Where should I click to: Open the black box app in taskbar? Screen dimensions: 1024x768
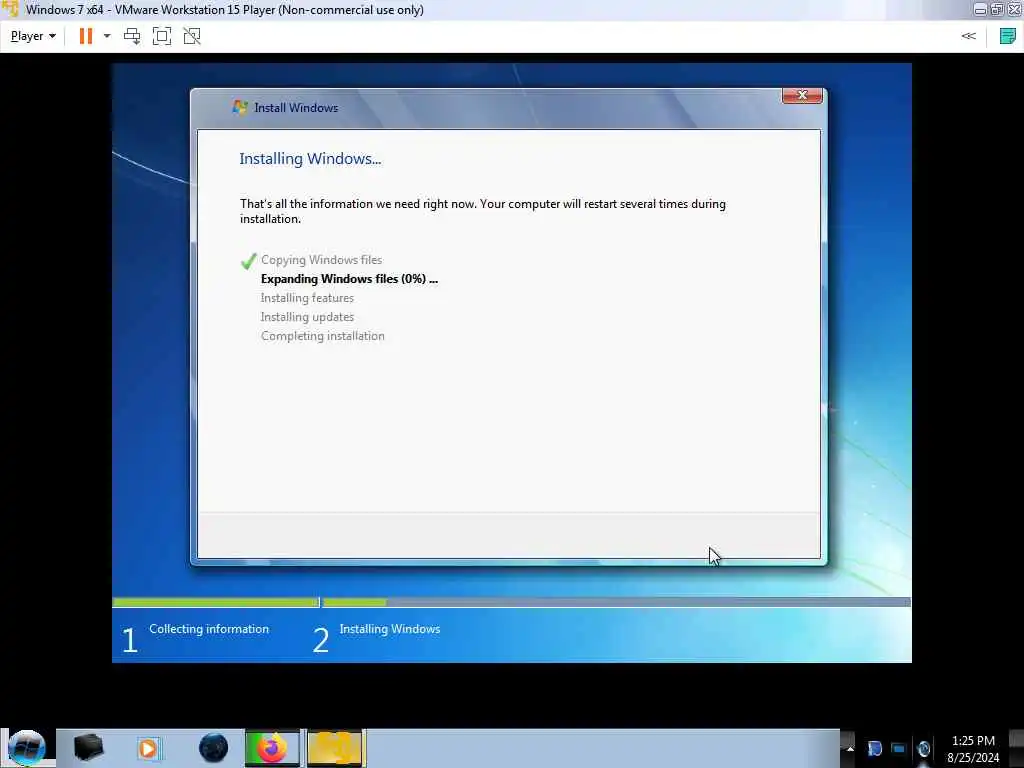[x=88, y=748]
